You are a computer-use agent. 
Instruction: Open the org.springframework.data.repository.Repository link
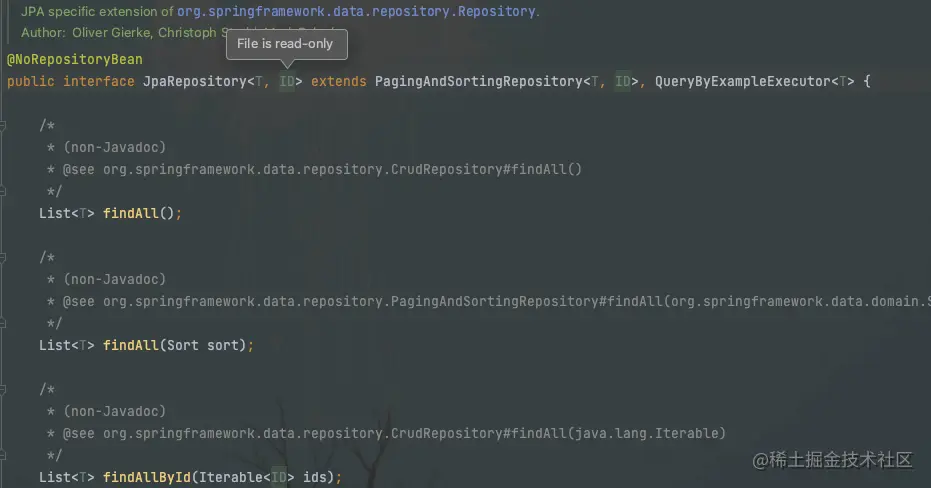(x=356, y=11)
